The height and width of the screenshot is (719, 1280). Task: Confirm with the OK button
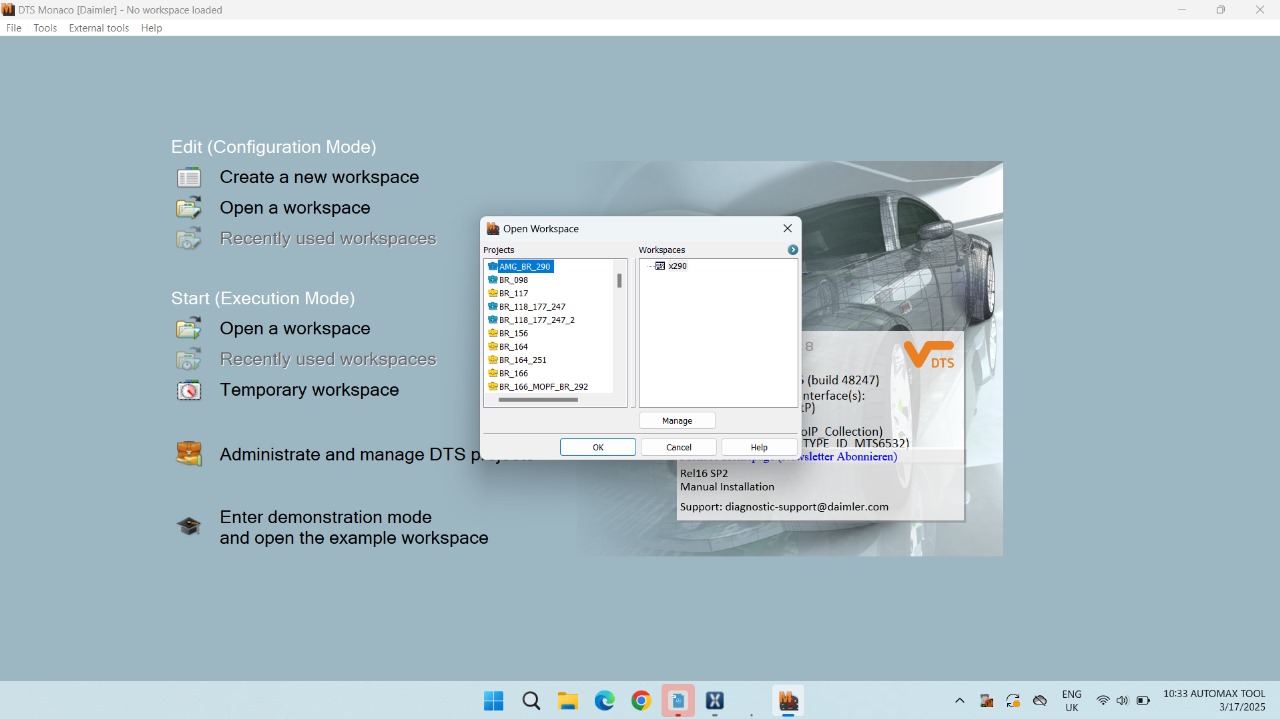pyautogui.click(x=598, y=447)
